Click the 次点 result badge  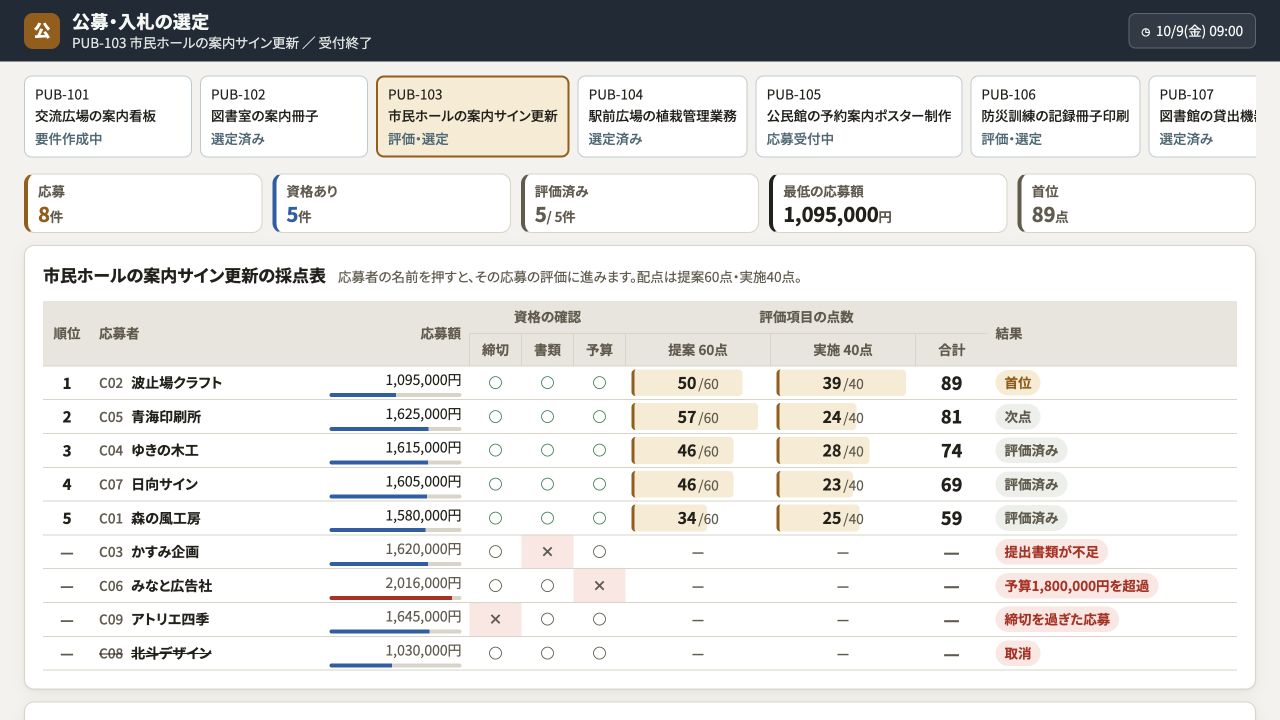tap(1018, 417)
